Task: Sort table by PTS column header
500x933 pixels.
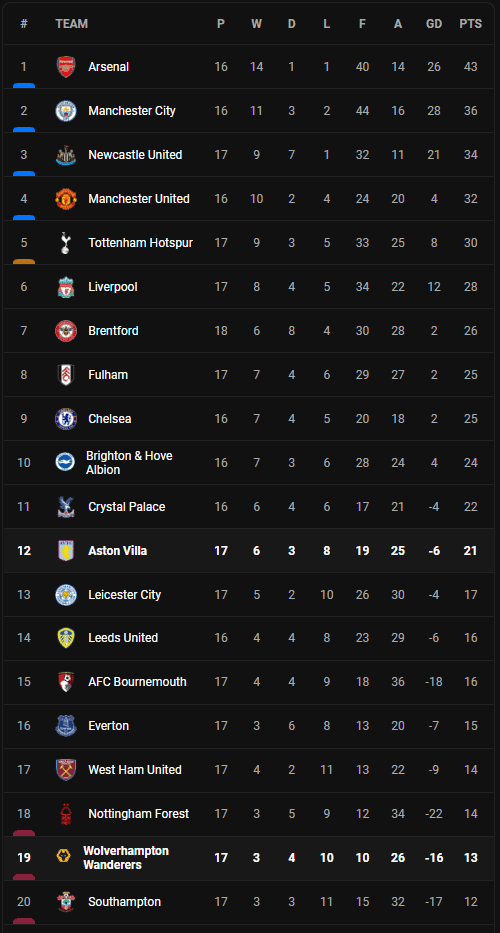Action: 470,24
